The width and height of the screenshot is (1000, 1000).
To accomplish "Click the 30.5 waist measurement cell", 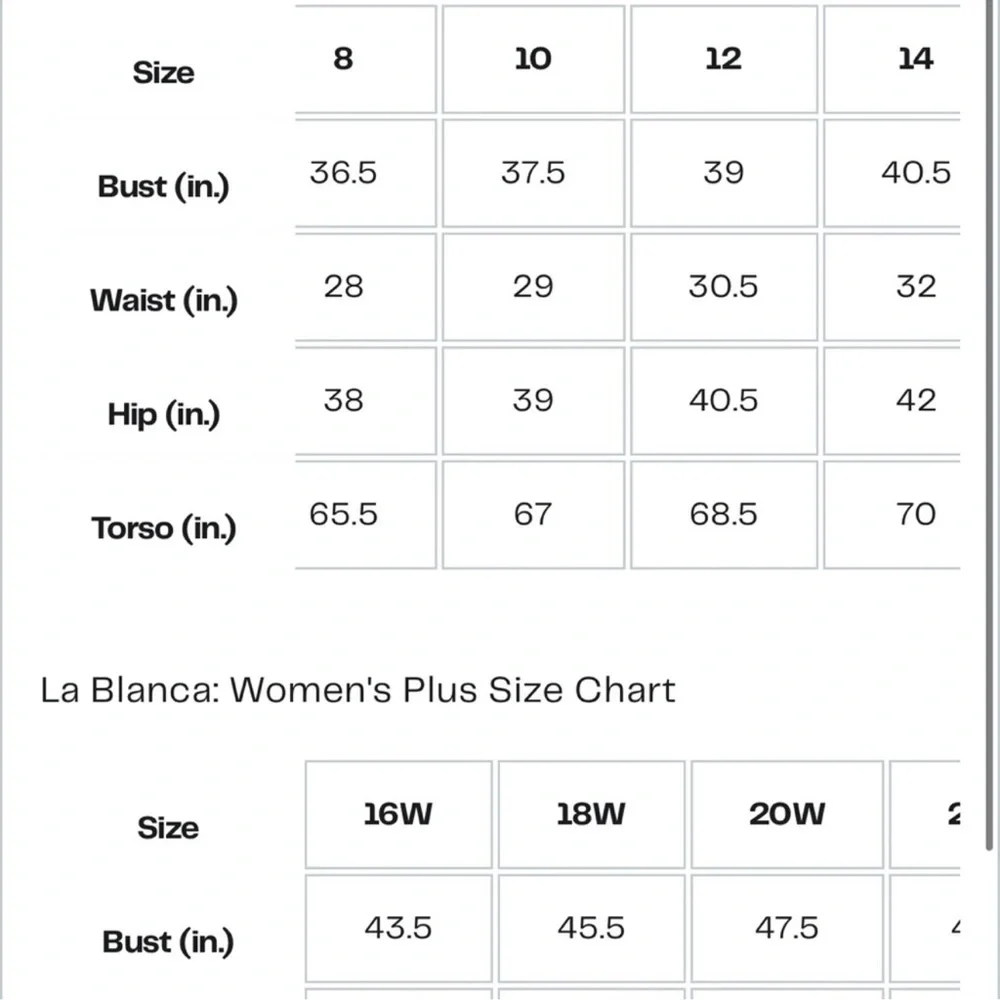I will tap(723, 287).
